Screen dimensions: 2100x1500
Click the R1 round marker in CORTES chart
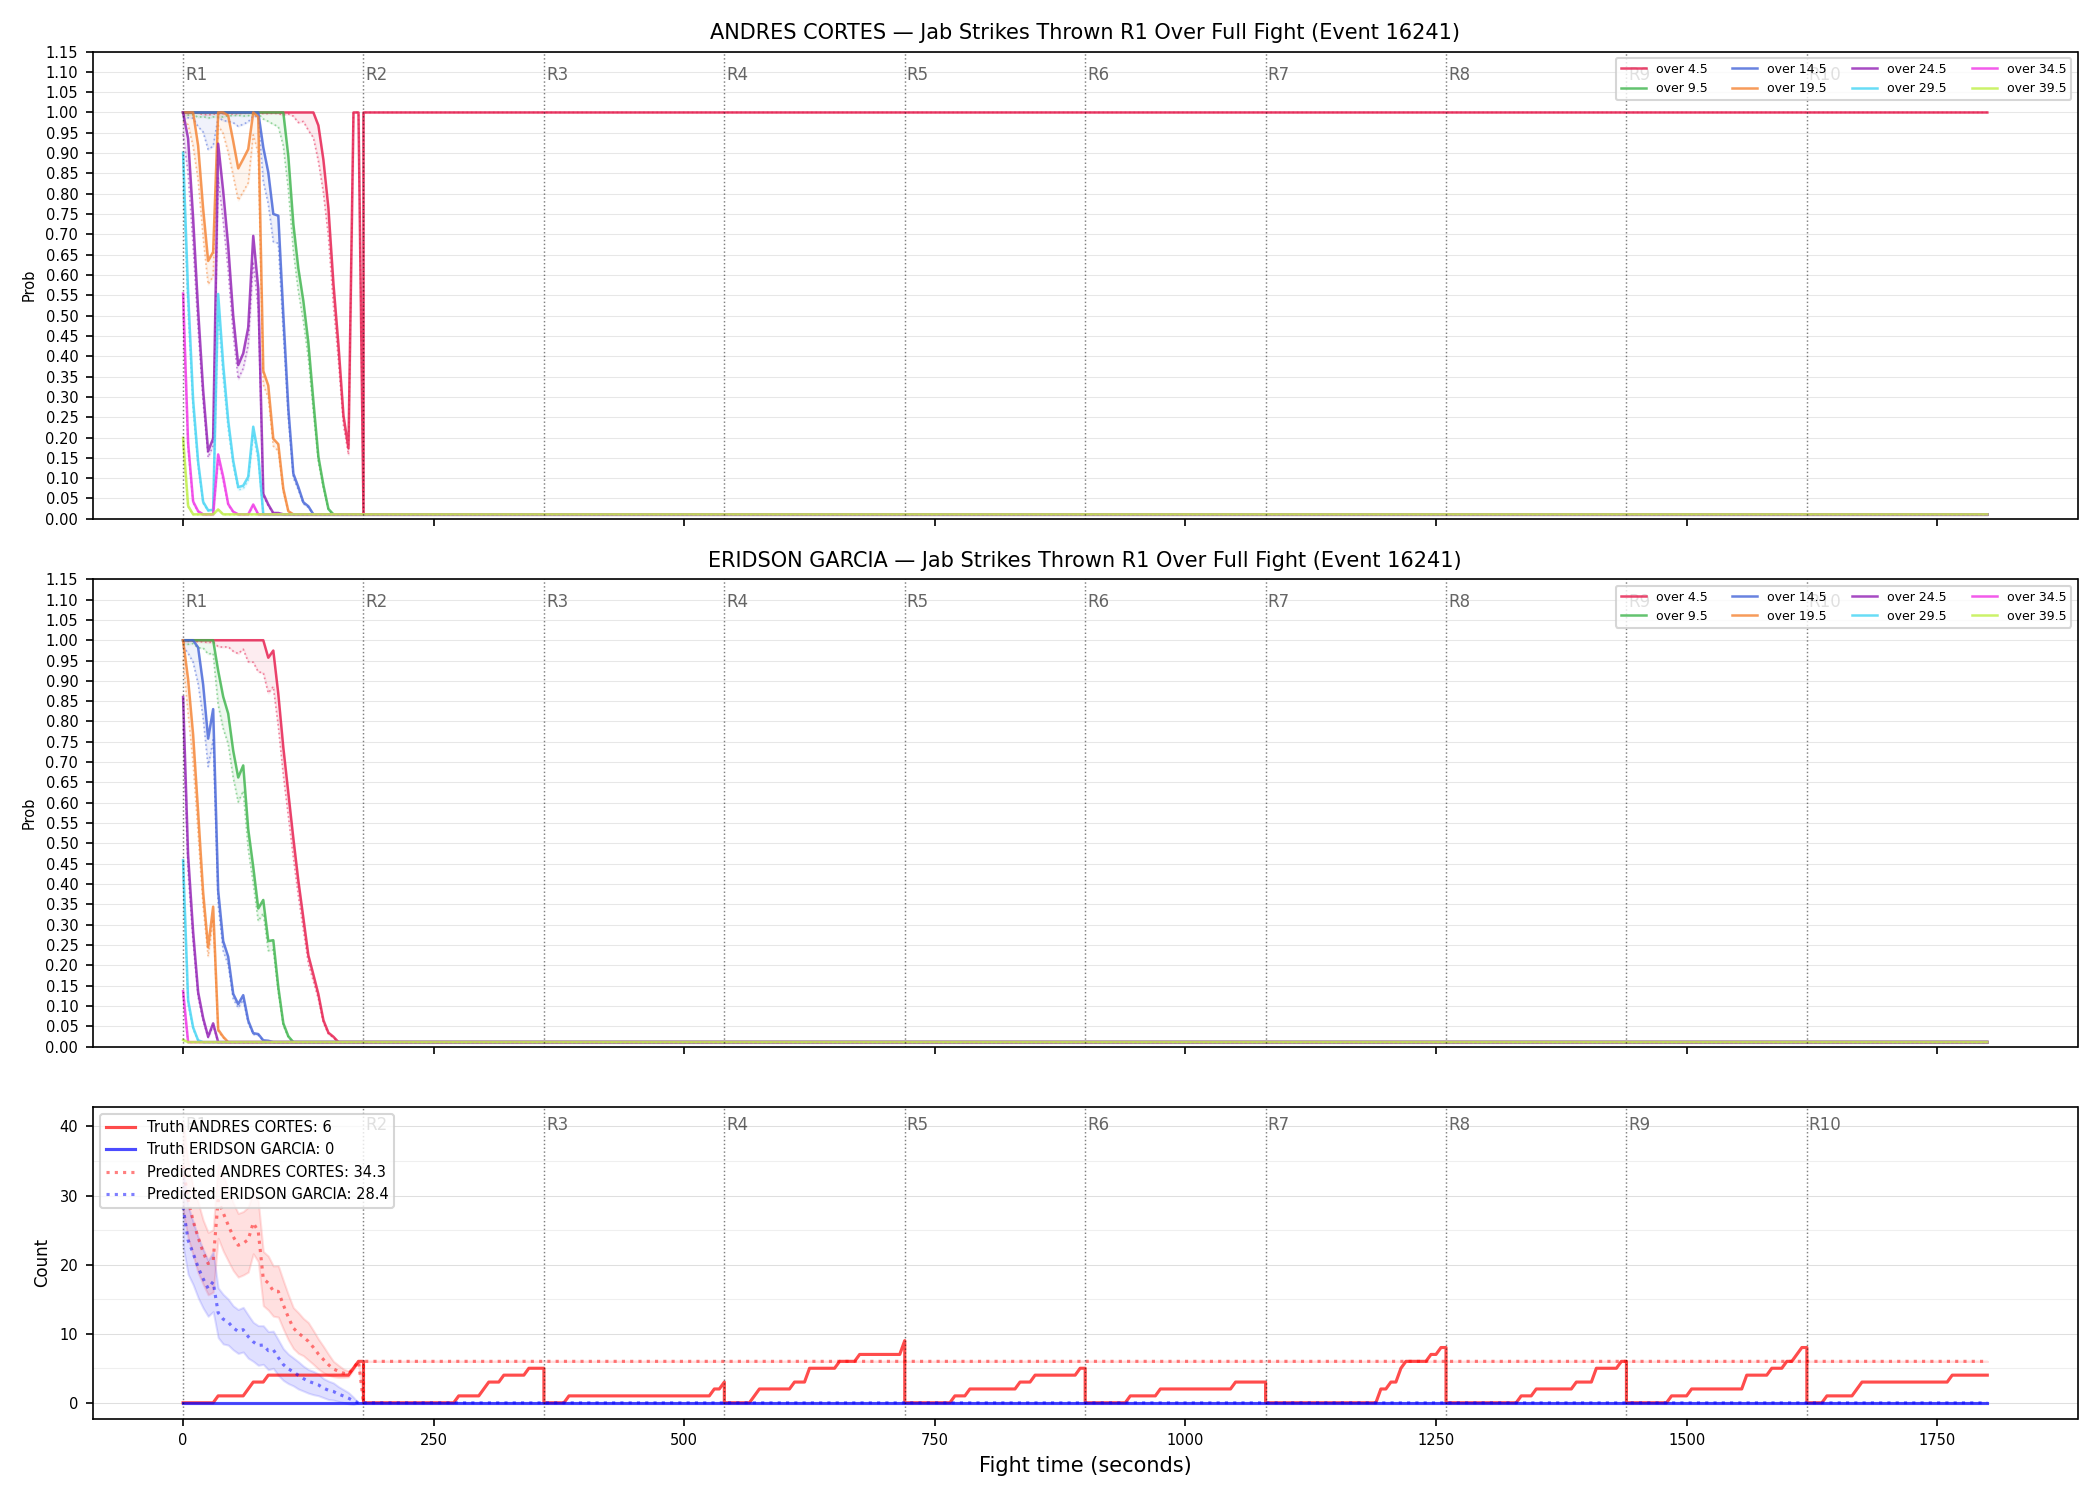(x=196, y=74)
